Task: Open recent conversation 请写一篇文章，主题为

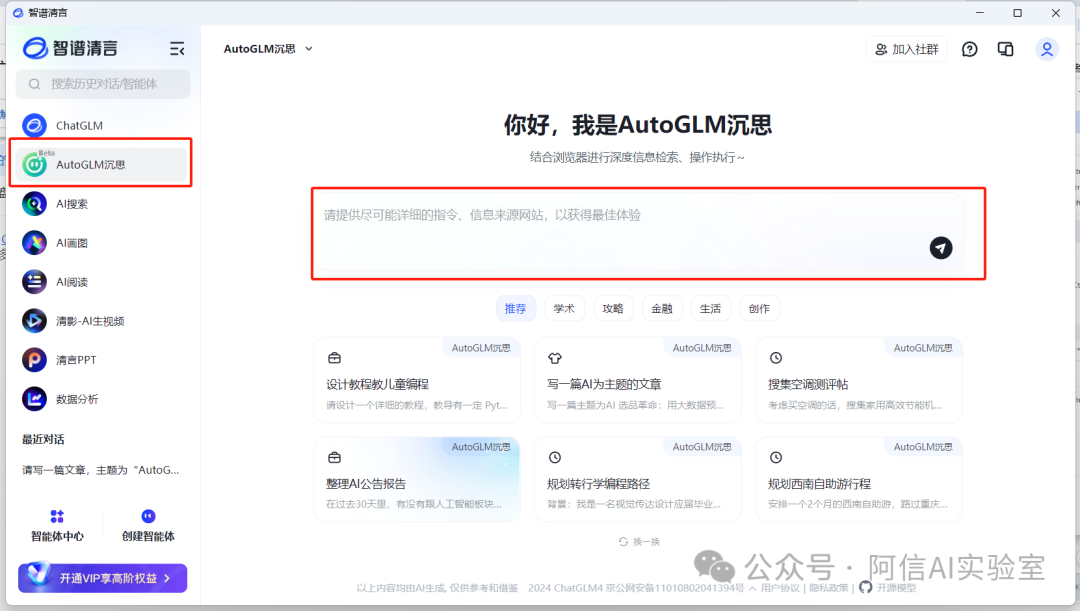Action: [101, 470]
